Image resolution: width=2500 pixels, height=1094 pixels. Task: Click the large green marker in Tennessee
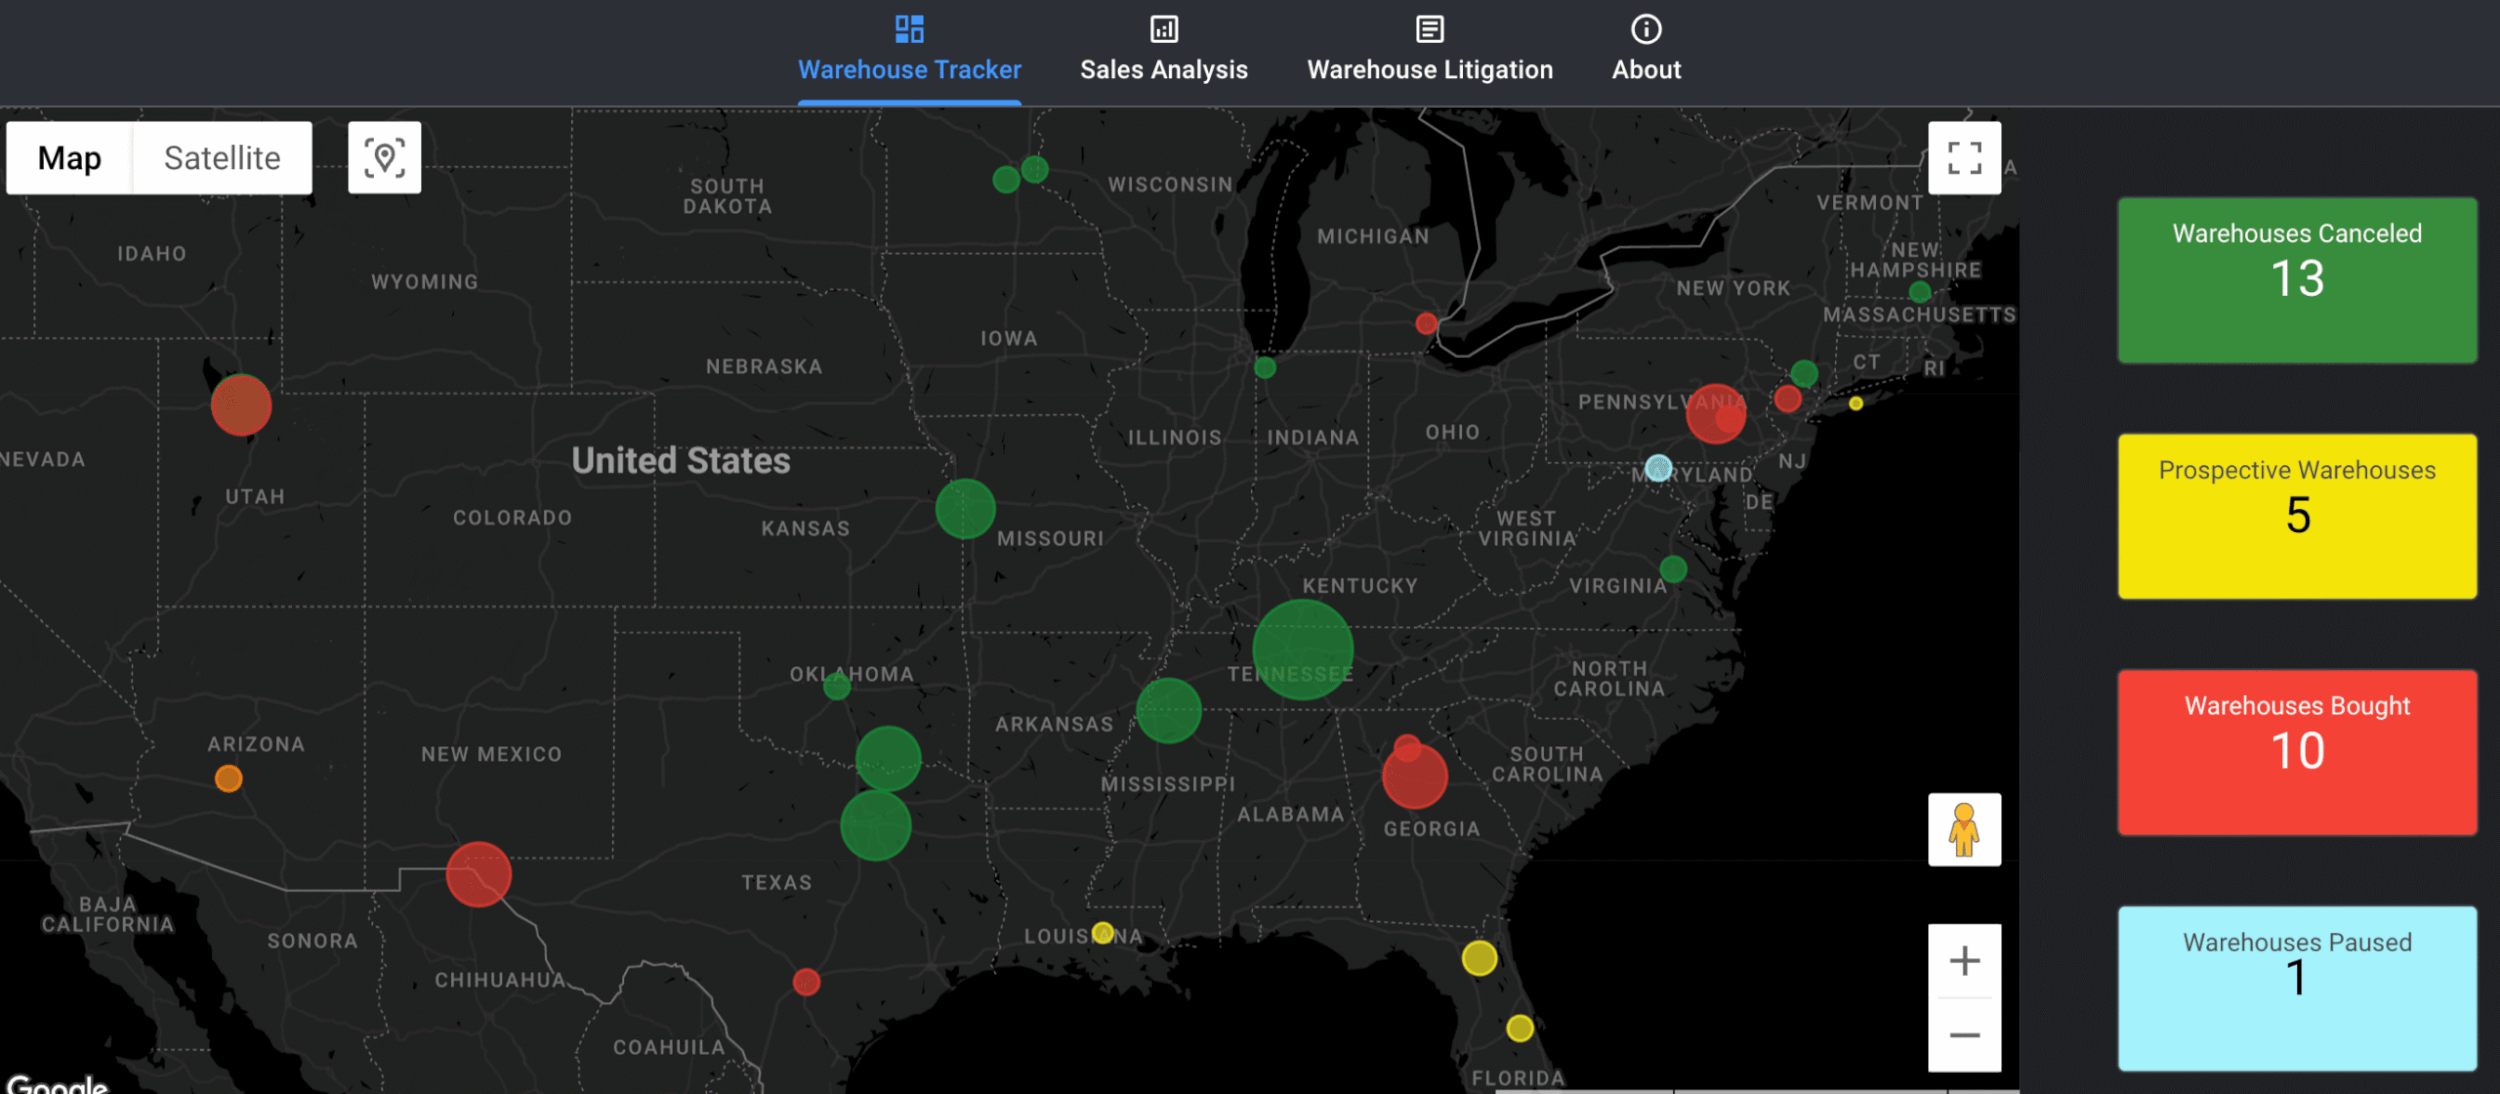(x=1302, y=650)
